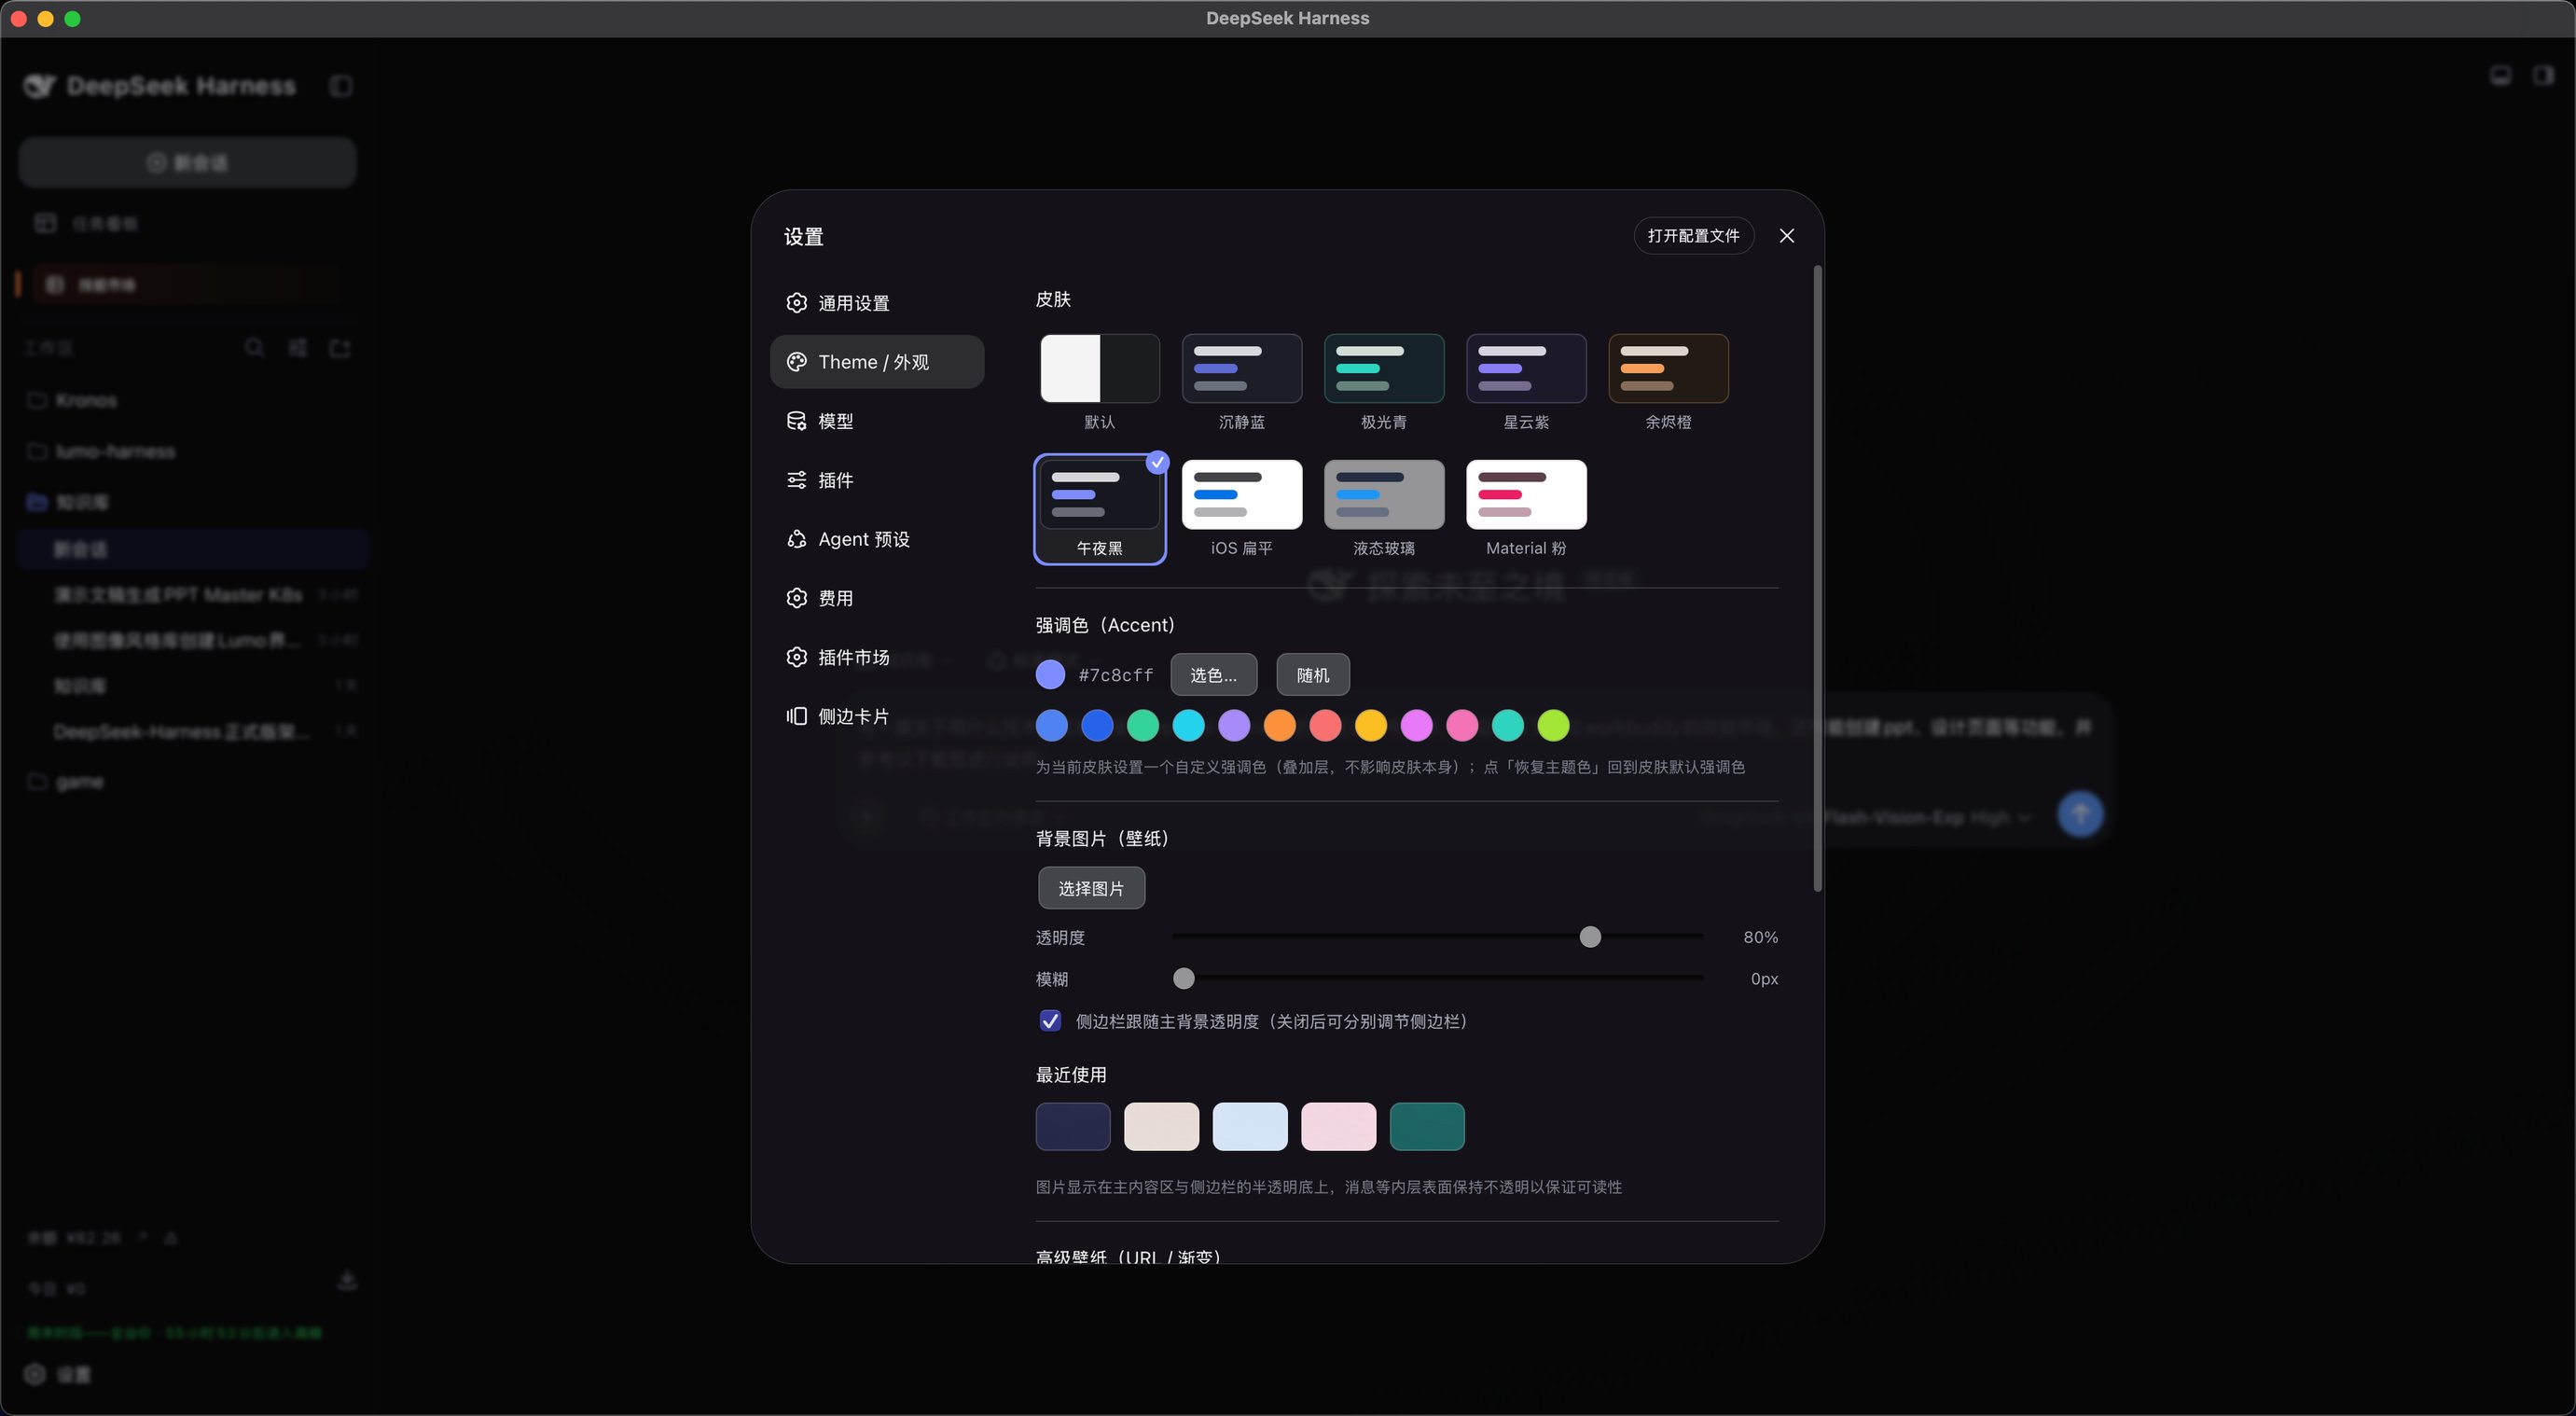Click the download icon at sidebar bottom
The image size is (2576, 1416).
[347, 1281]
